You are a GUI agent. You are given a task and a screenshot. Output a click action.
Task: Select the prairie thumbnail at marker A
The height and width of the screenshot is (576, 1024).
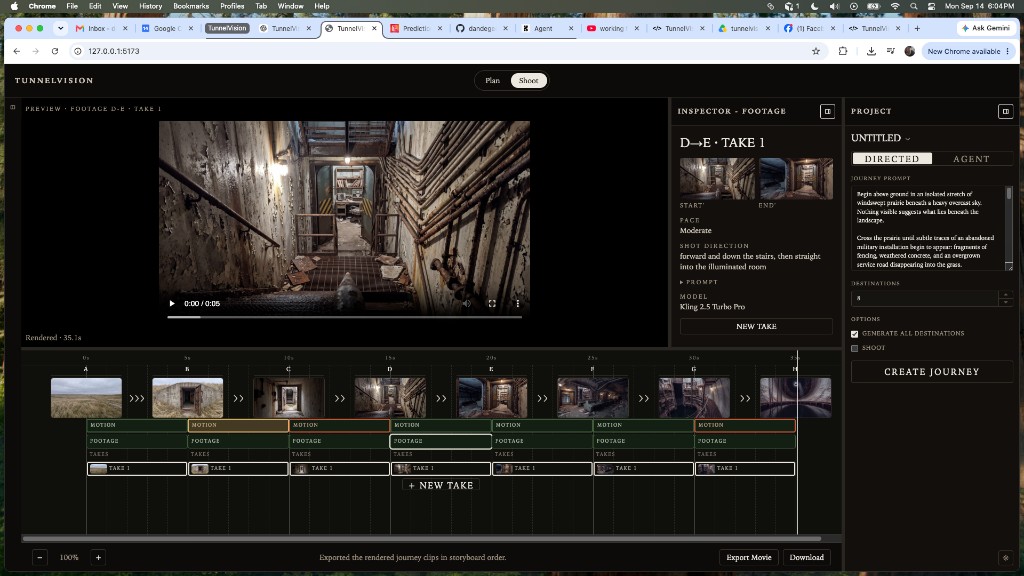click(86, 398)
